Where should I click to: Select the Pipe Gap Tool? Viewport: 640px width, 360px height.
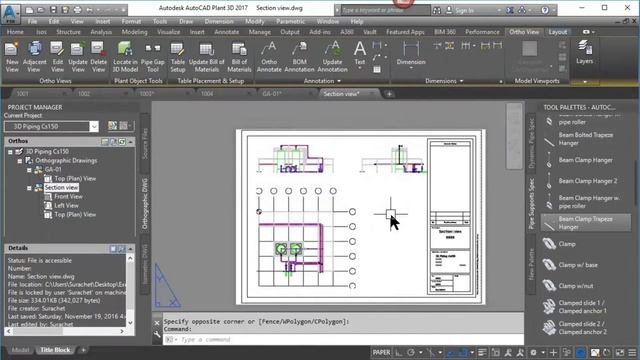pyautogui.click(x=152, y=57)
